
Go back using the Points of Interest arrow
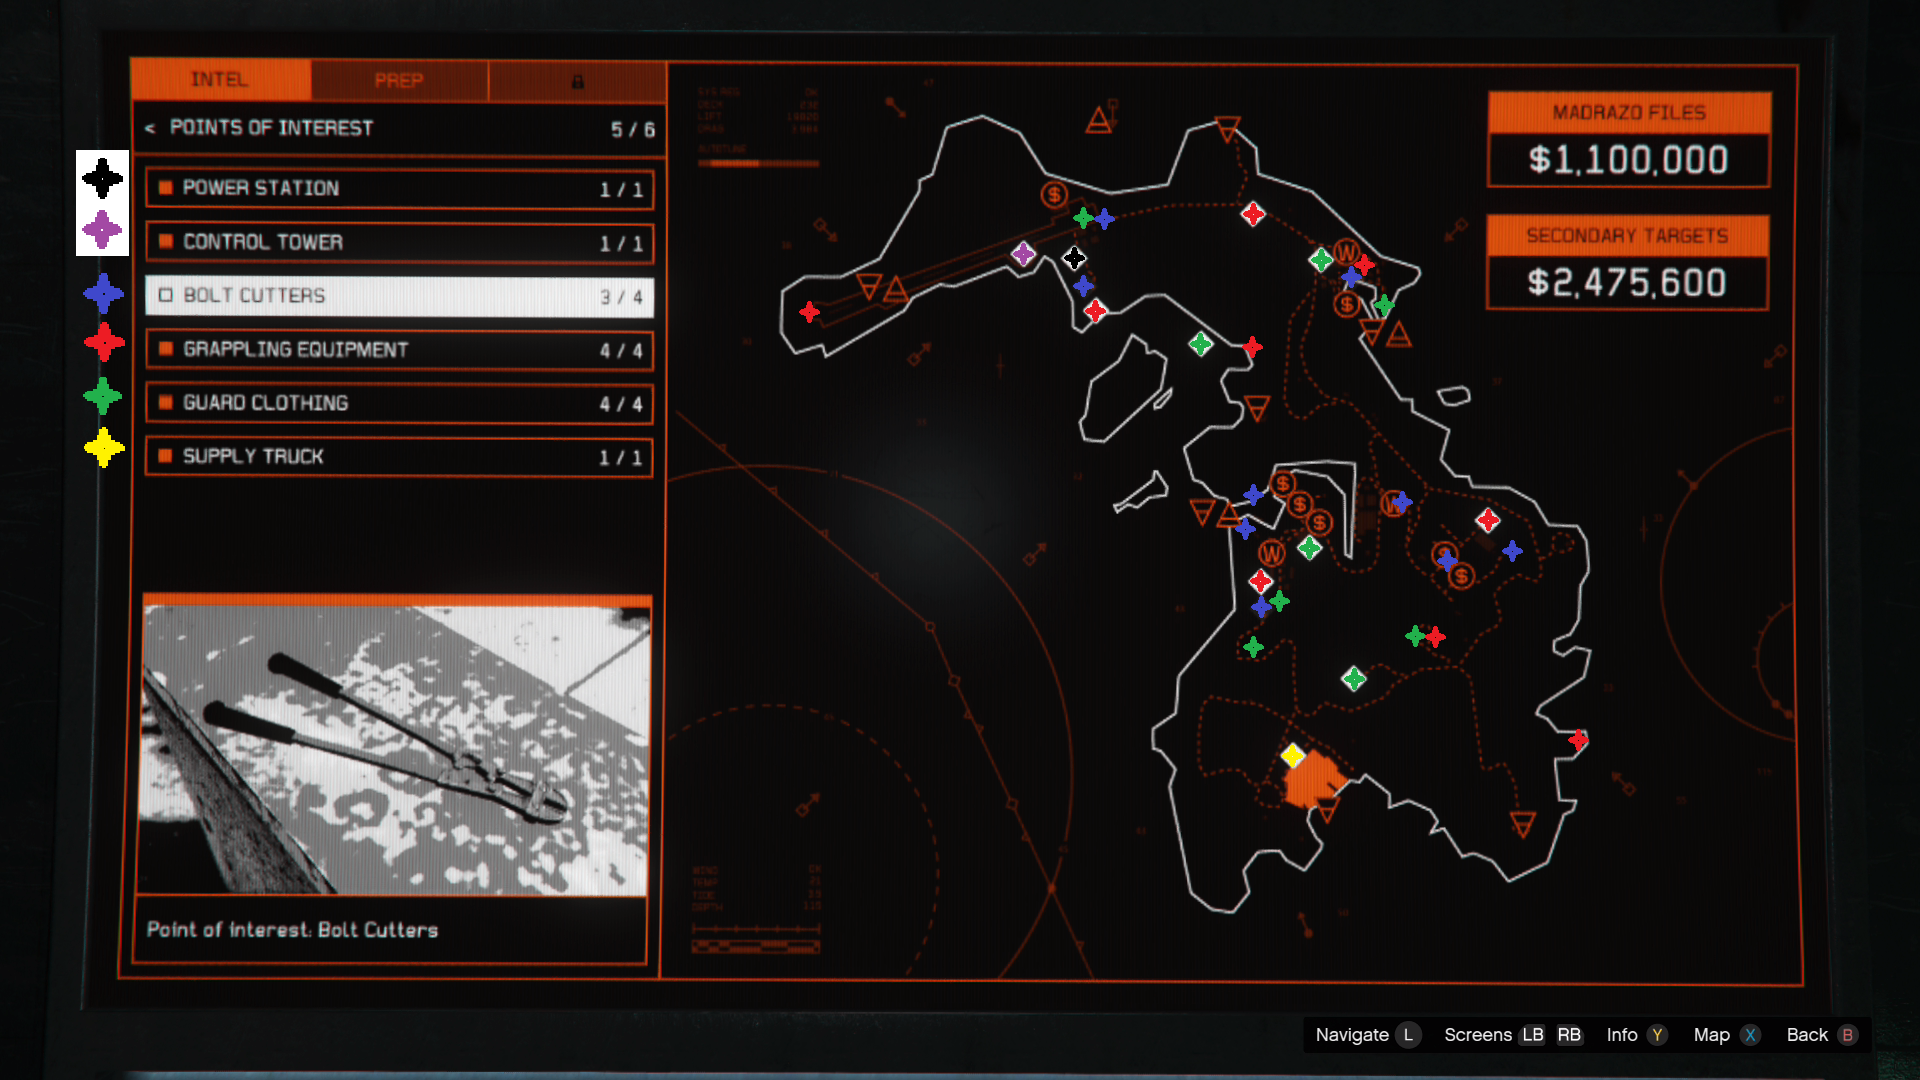coord(150,128)
